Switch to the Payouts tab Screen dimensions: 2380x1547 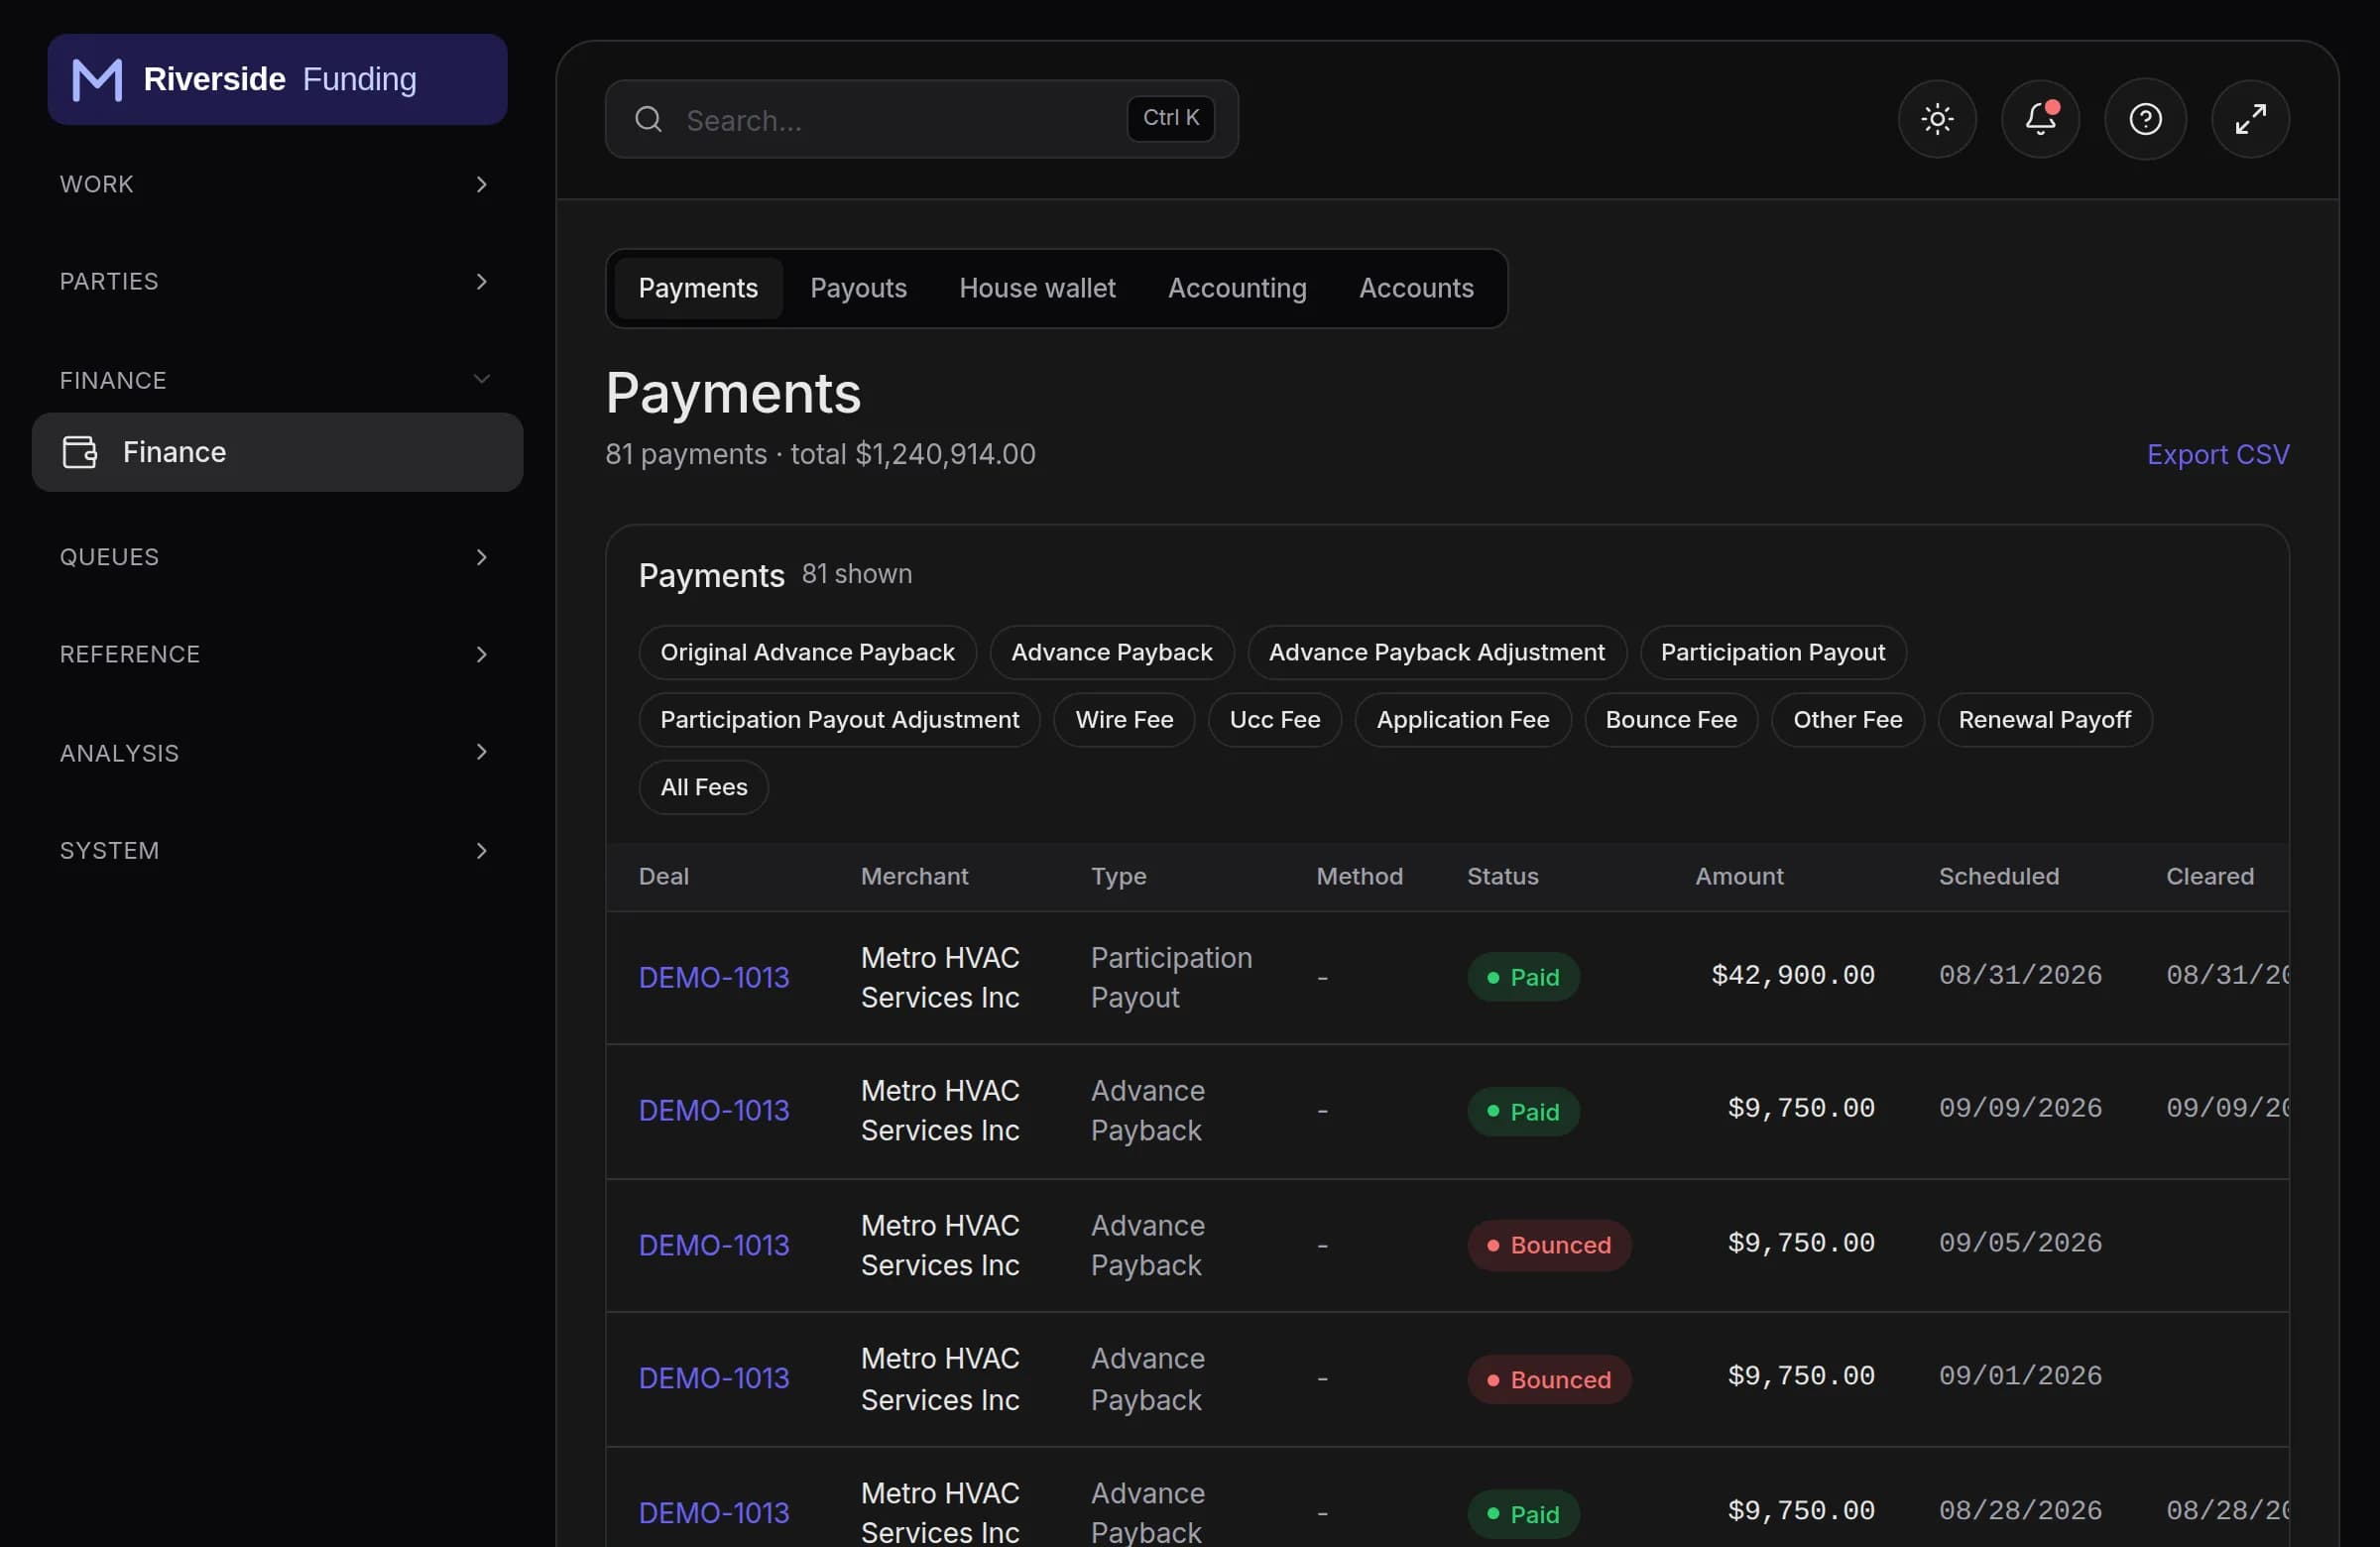[858, 288]
